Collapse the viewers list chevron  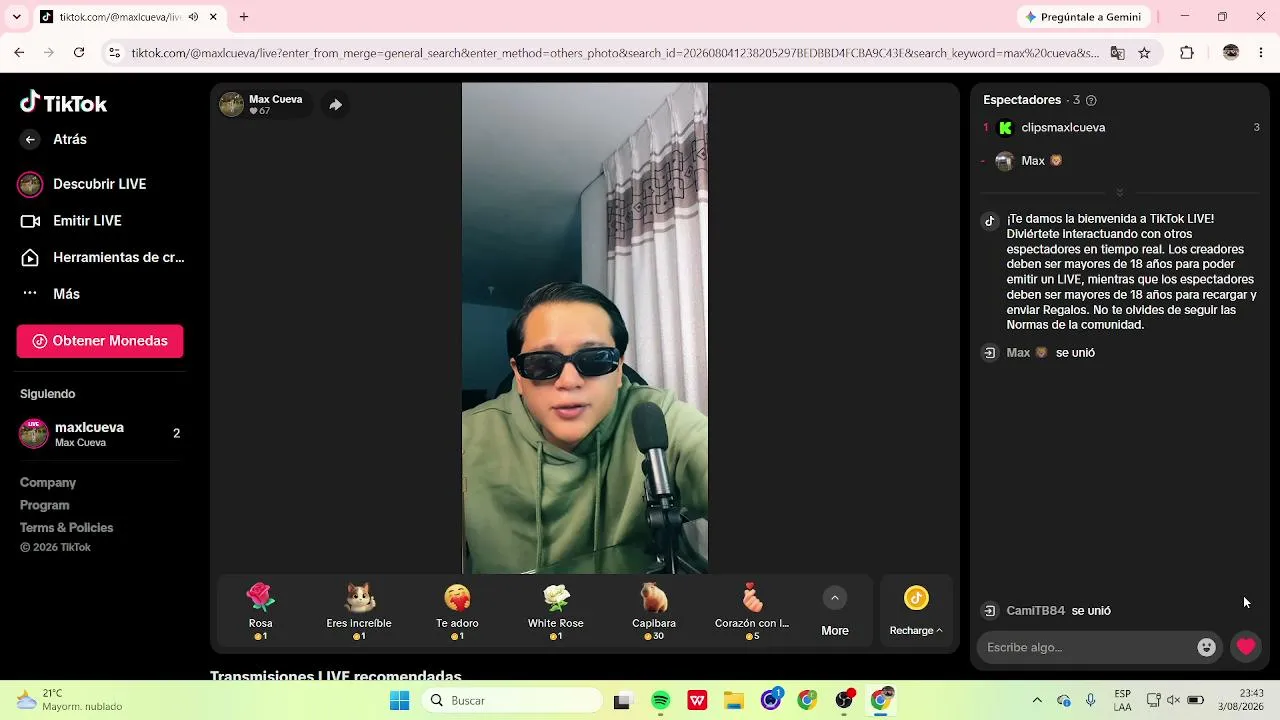click(1119, 192)
